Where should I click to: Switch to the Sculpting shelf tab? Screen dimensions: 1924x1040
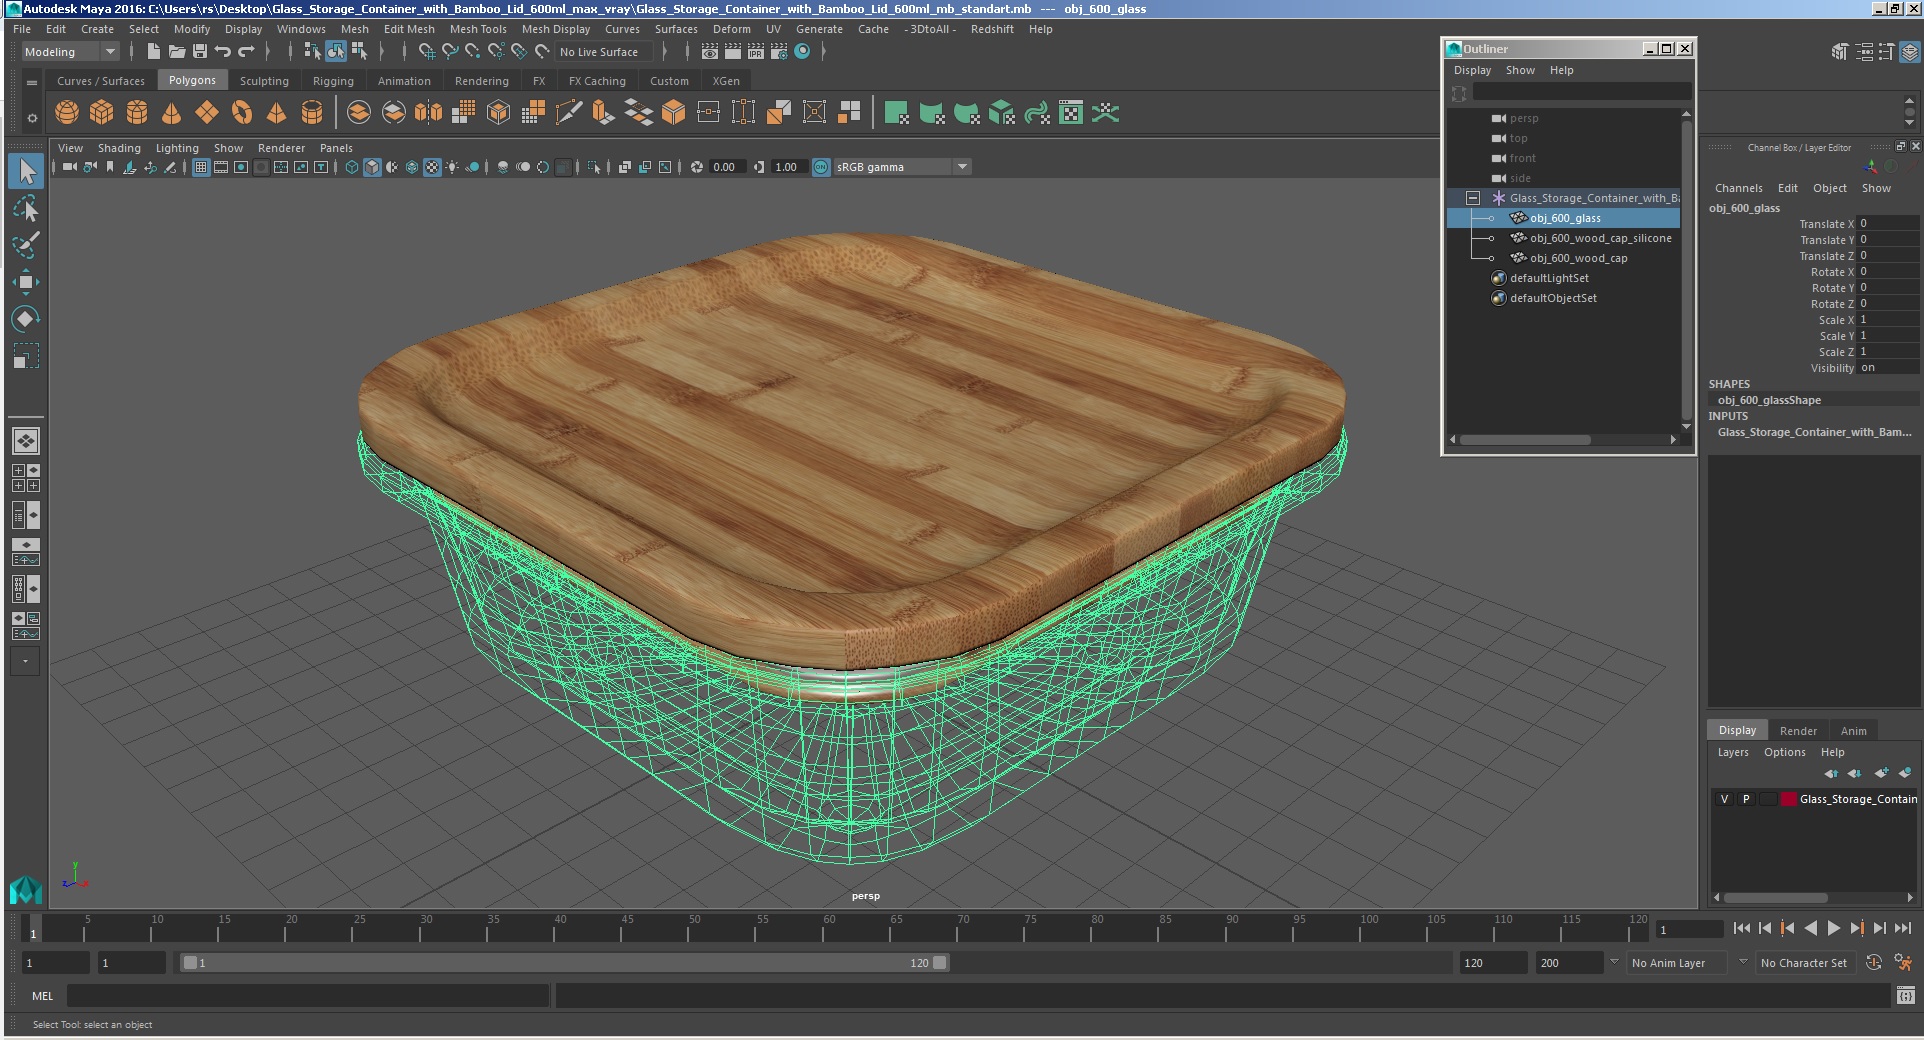(264, 81)
